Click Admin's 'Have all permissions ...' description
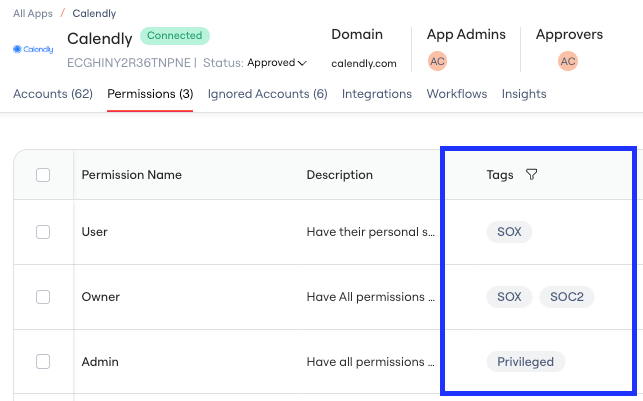 (x=370, y=362)
